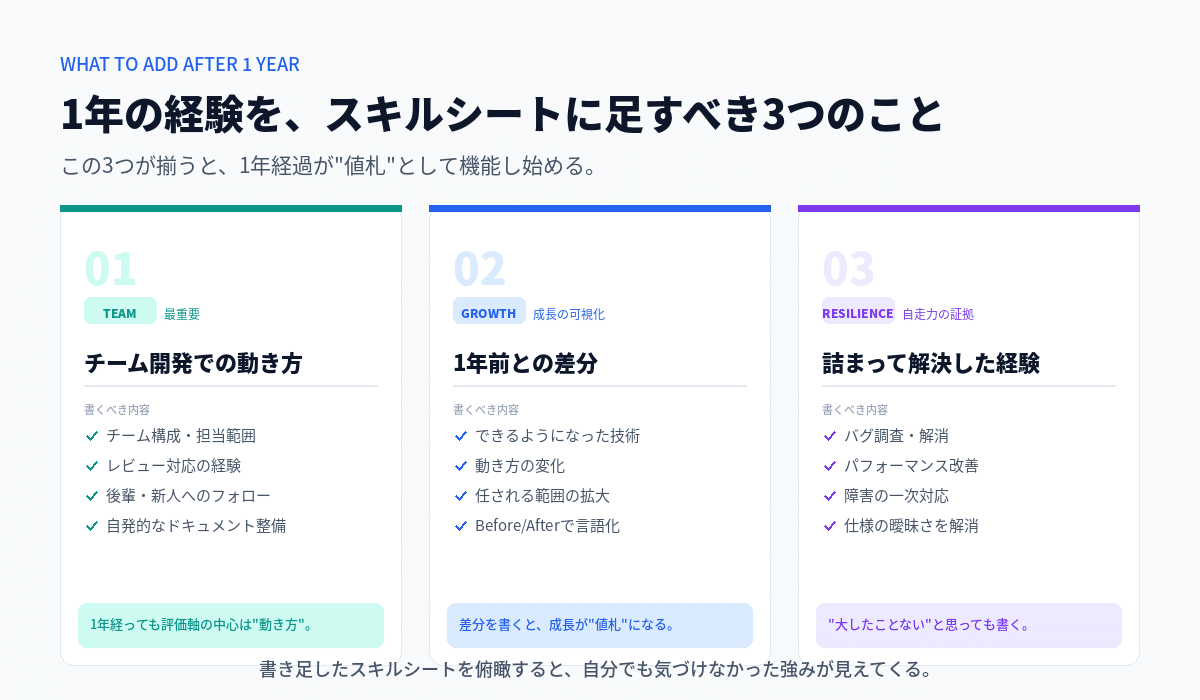
Task: Click the purple top bar of card 03
Action: click(969, 208)
